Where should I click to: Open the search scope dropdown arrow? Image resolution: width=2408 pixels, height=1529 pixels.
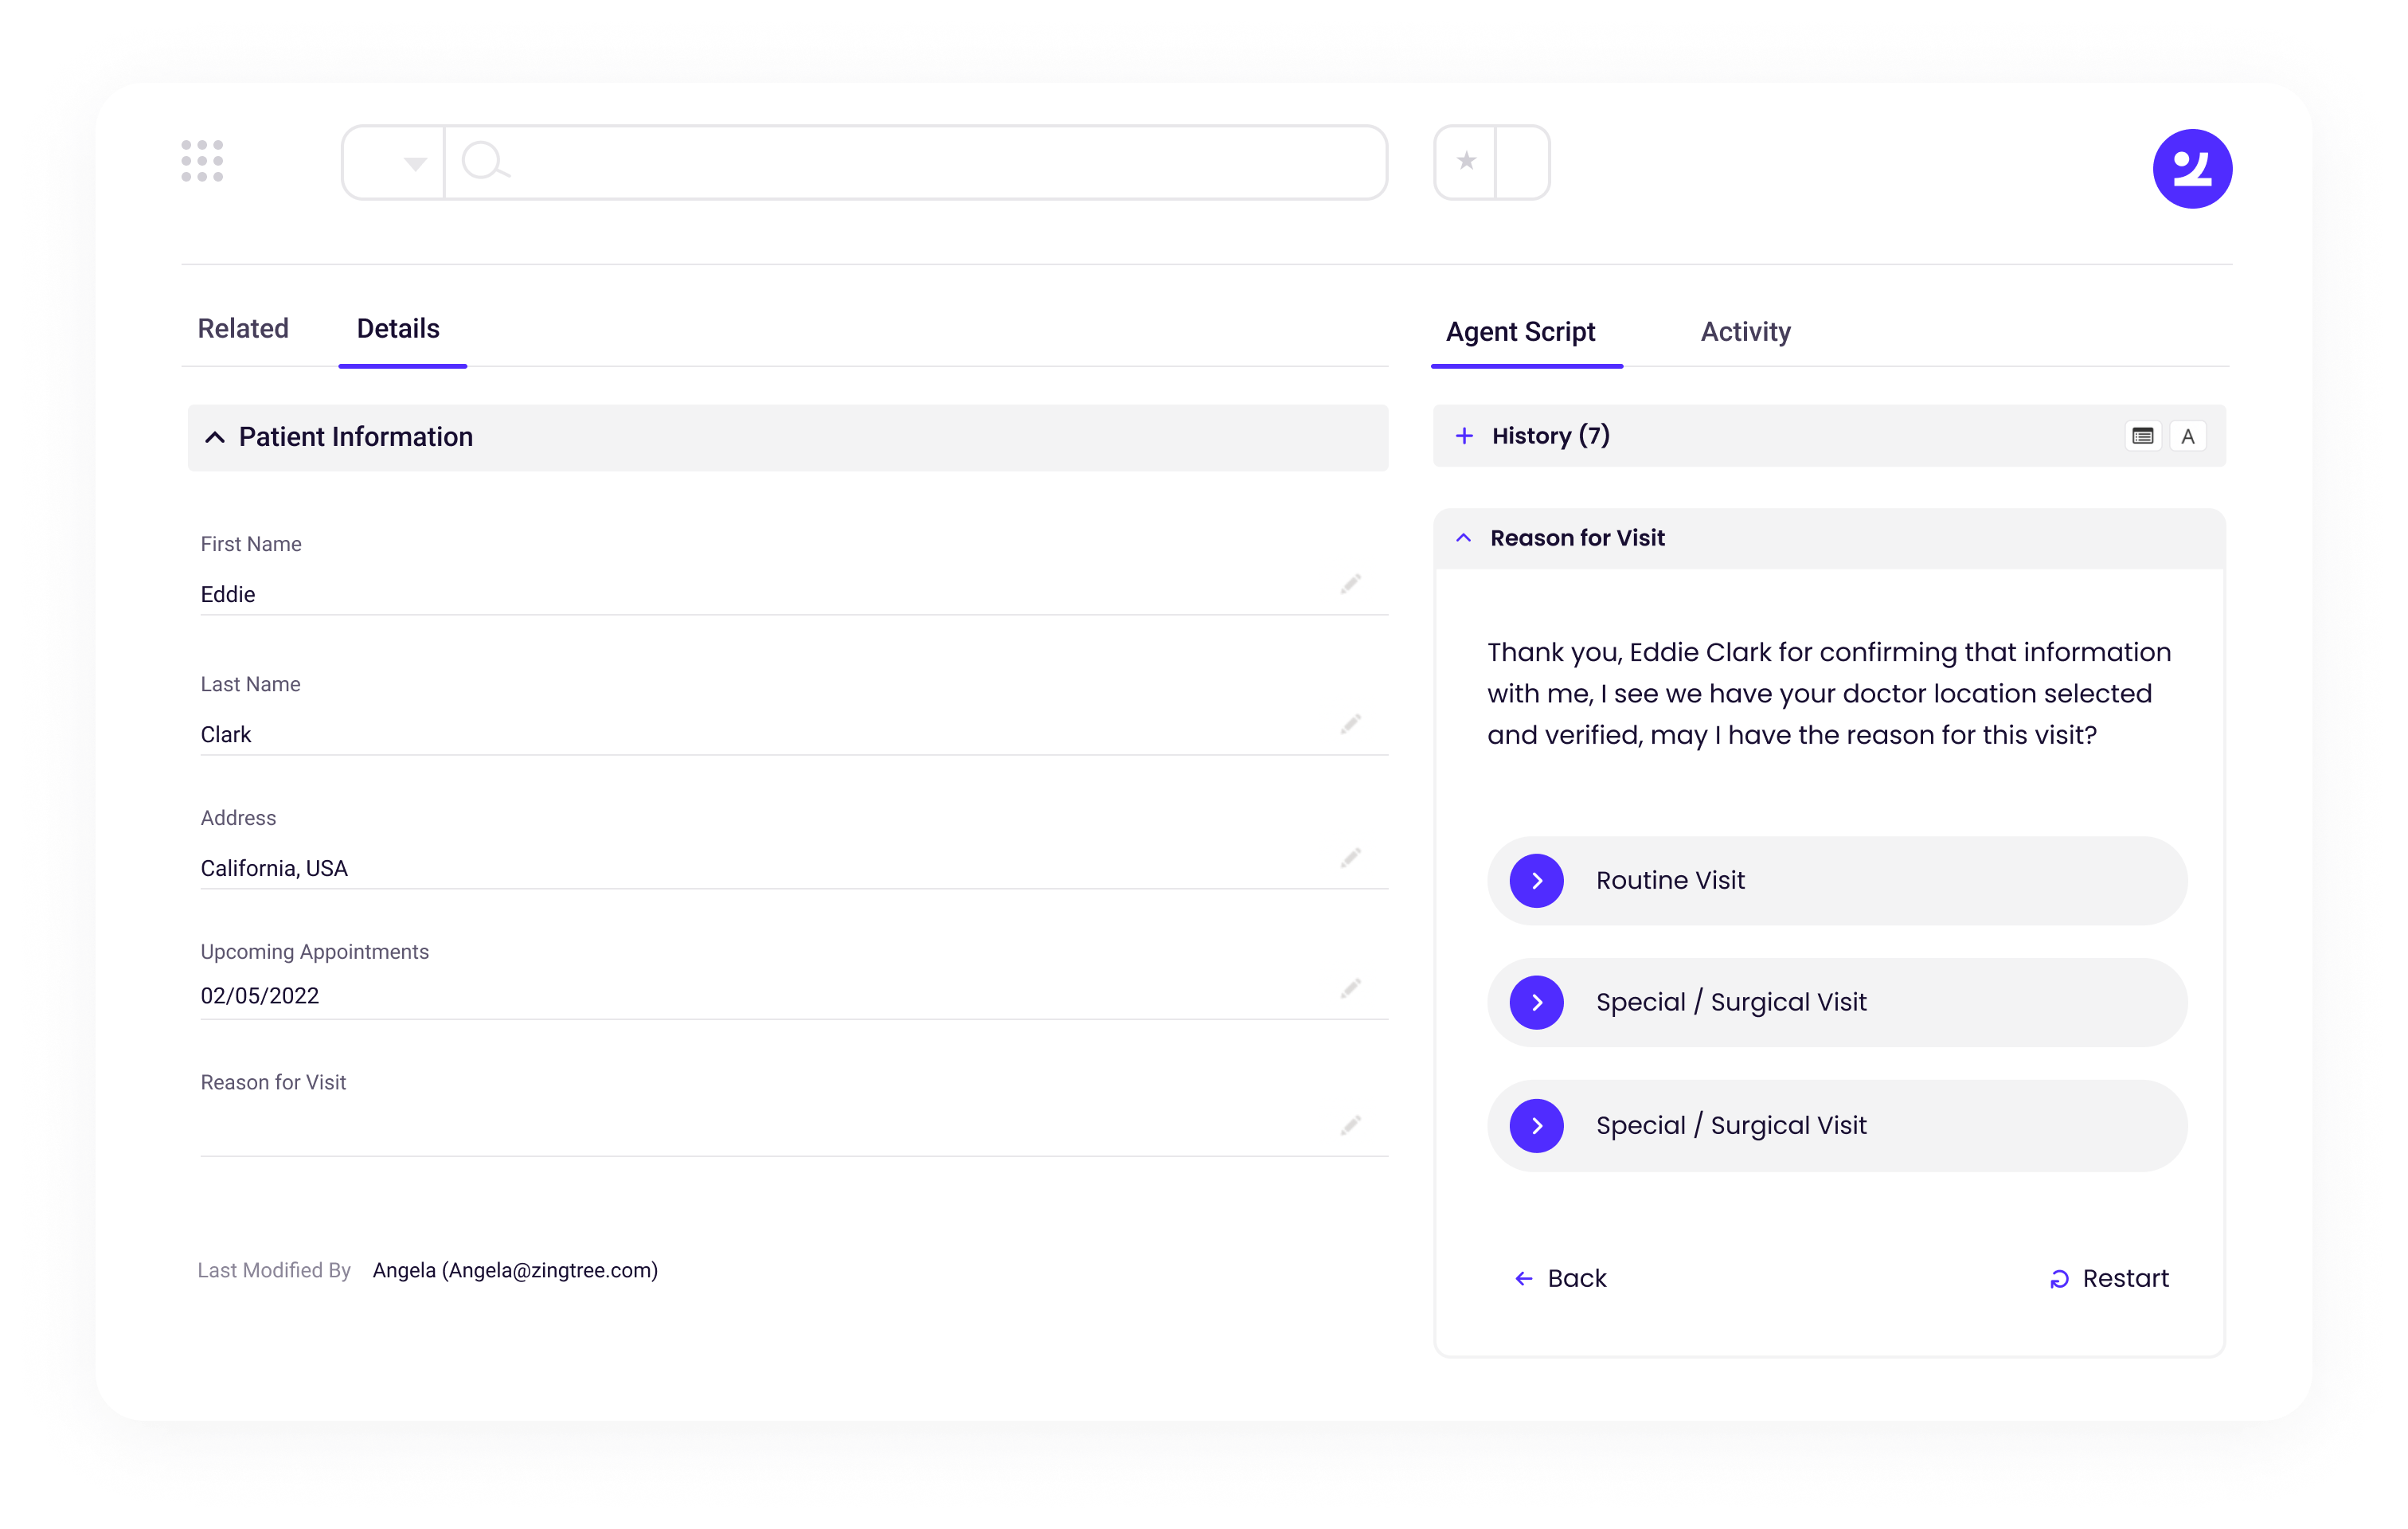pos(415,163)
